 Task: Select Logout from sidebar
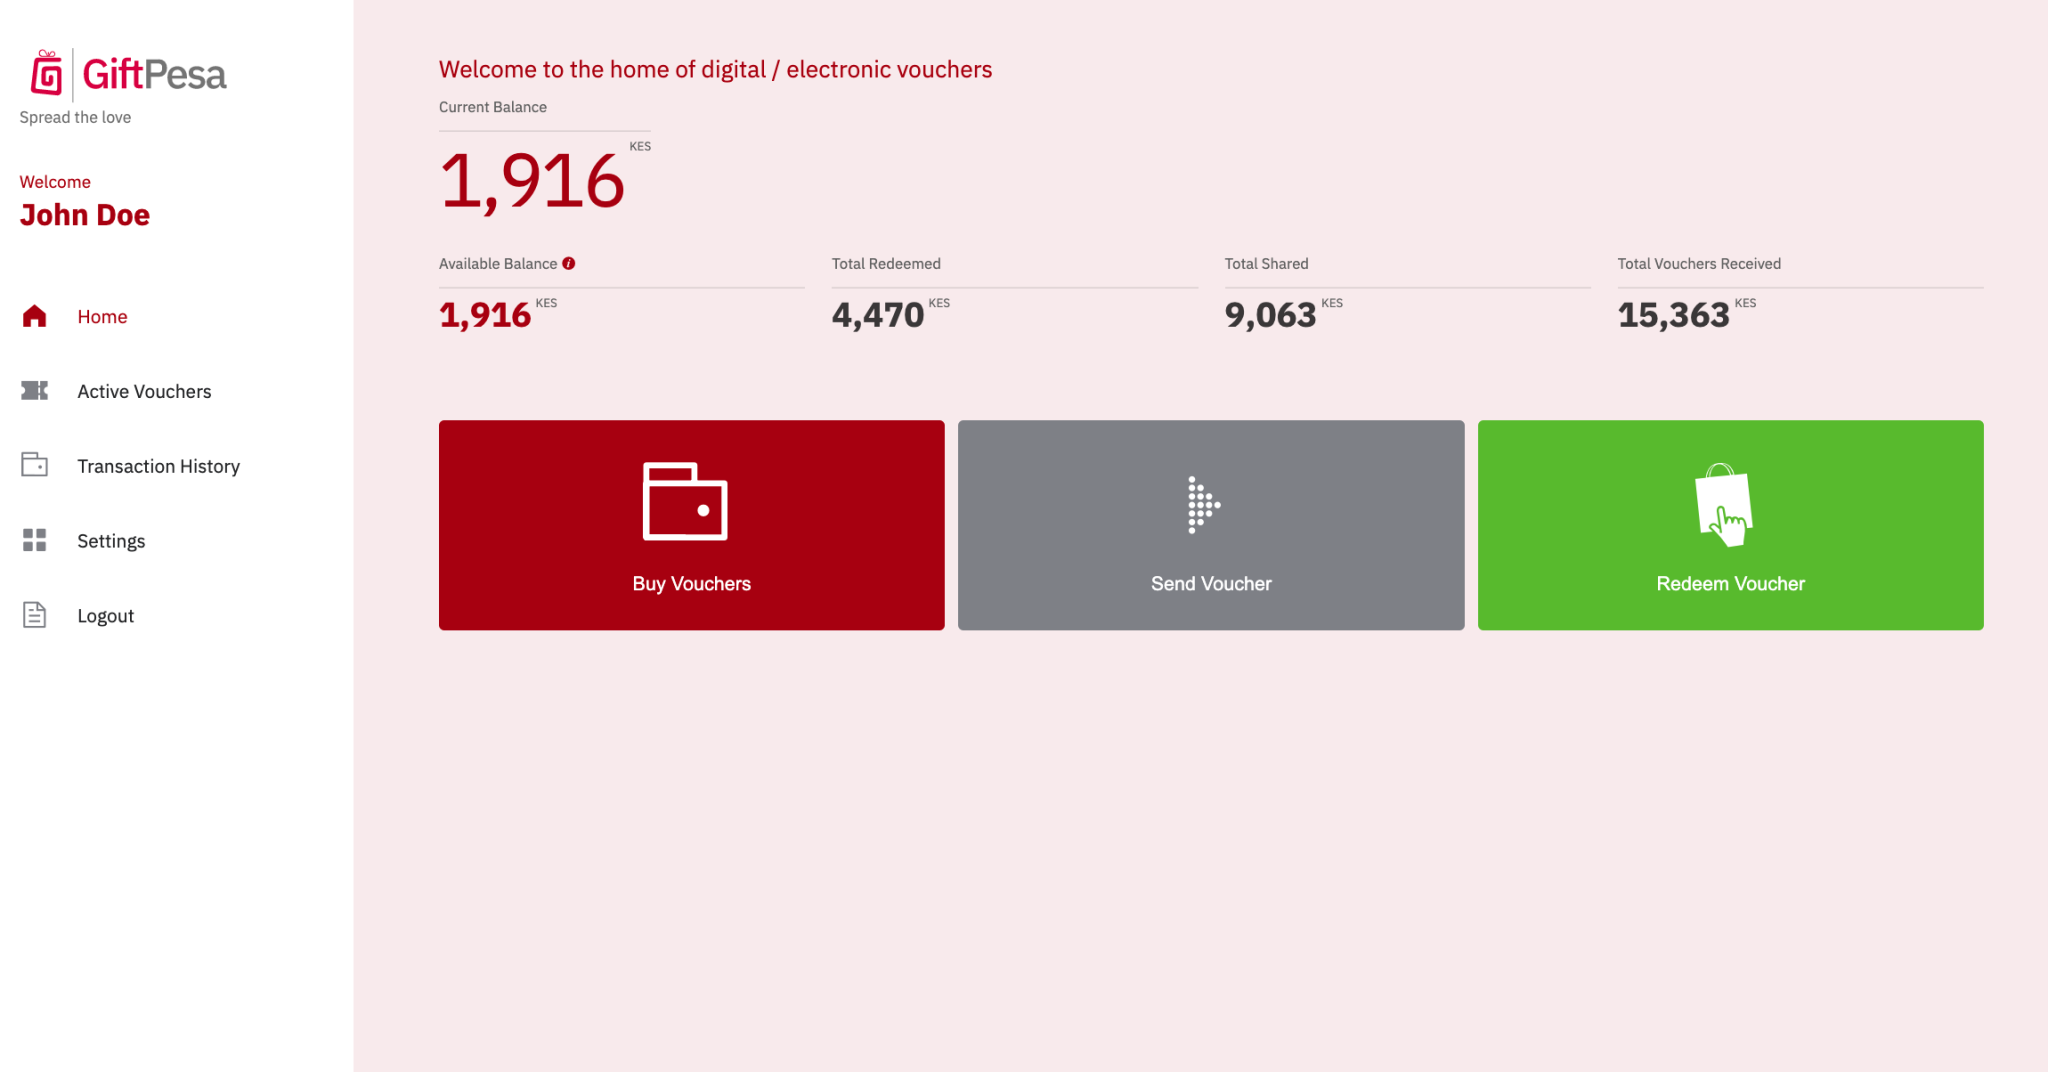106,616
